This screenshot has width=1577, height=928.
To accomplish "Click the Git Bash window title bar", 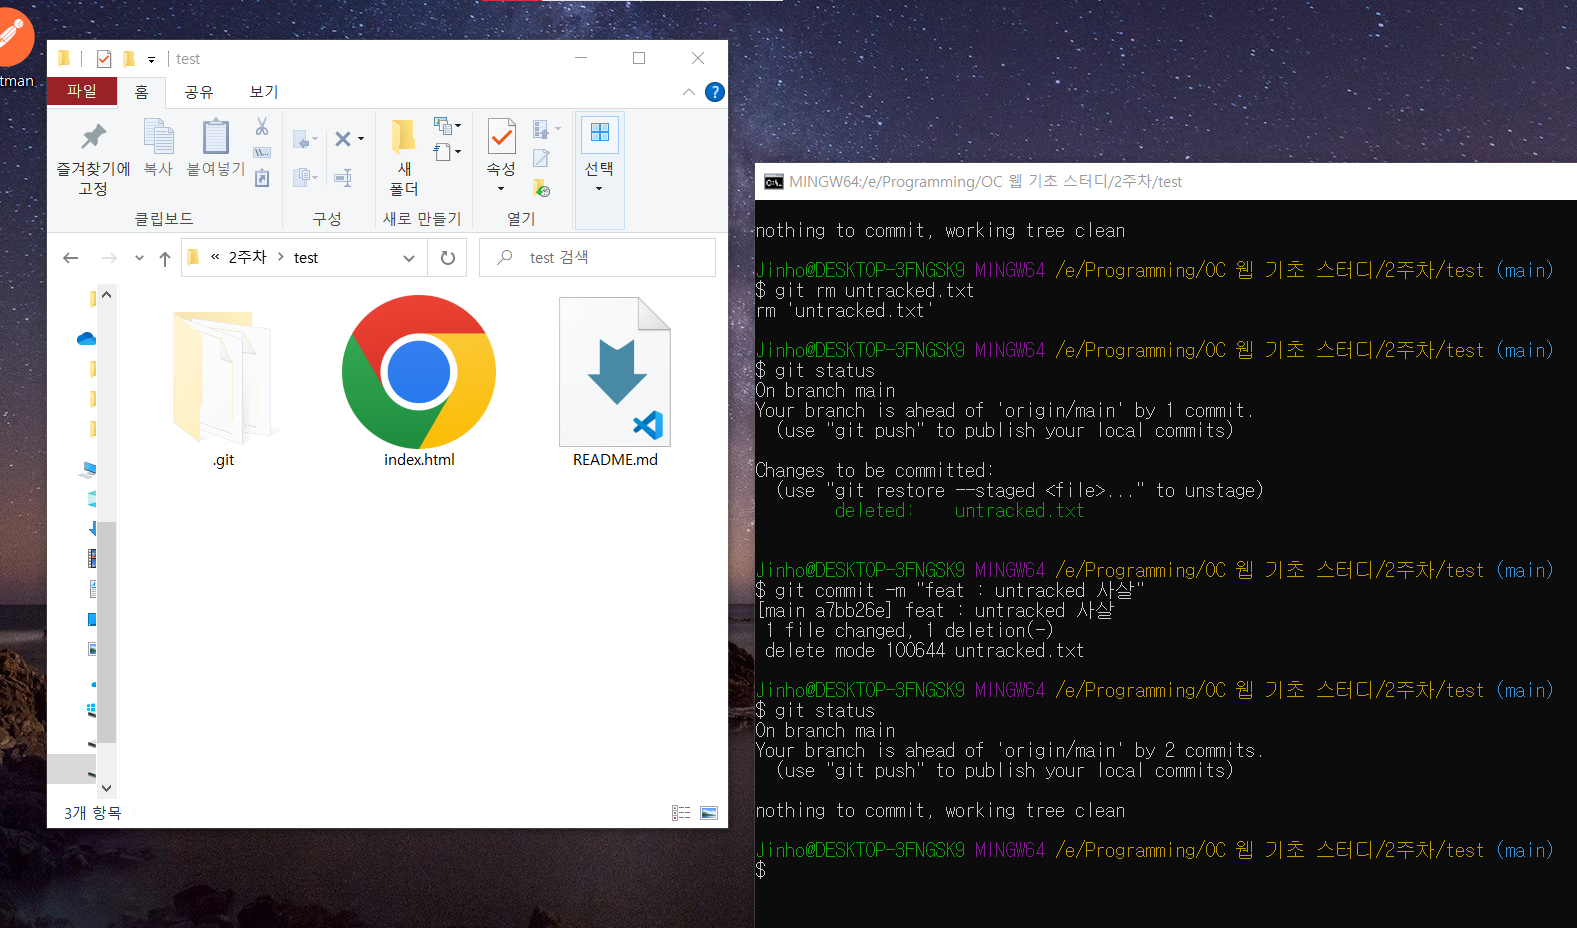I will [1166, 181].
